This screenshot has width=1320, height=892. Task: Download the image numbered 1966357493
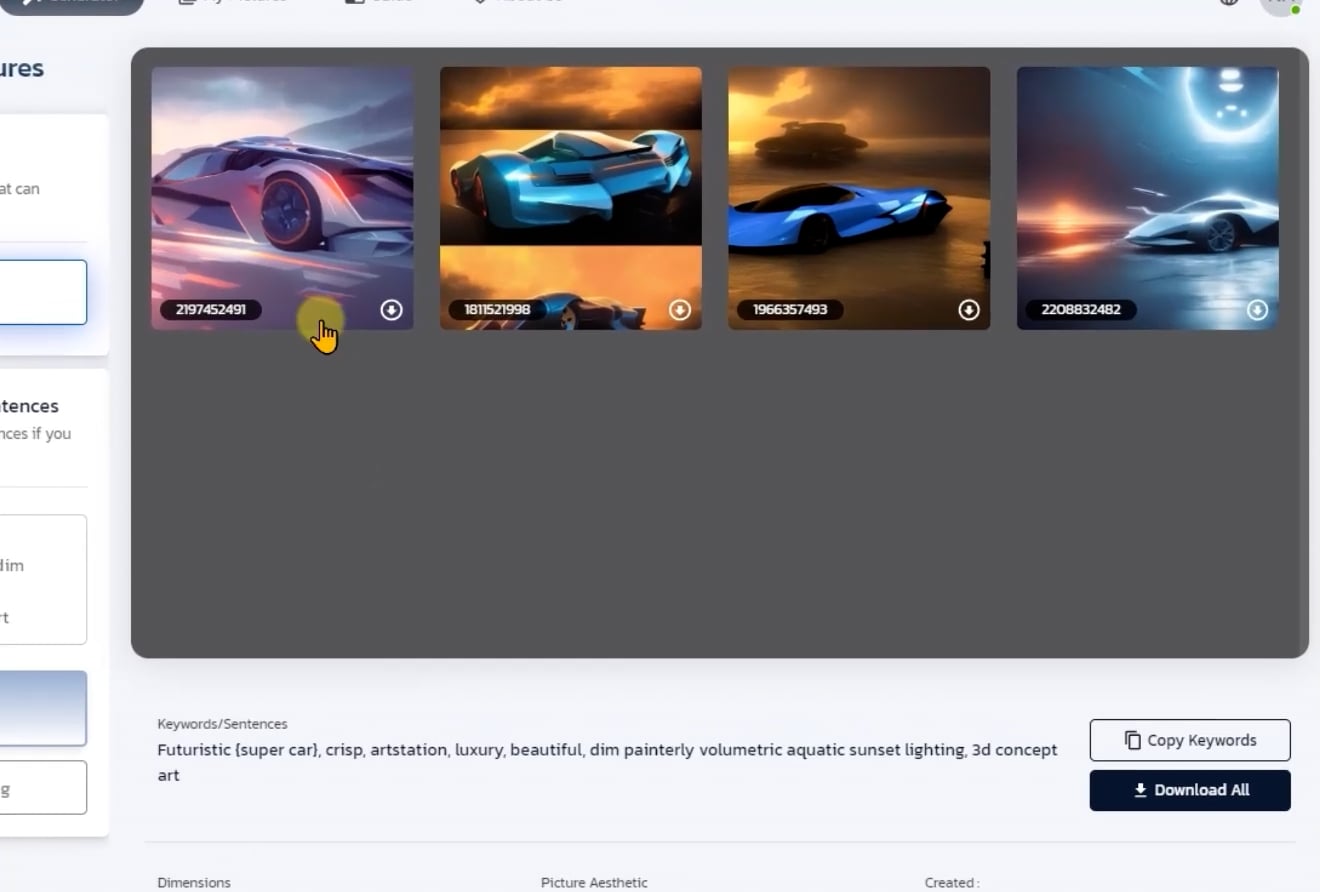(969, 310)
